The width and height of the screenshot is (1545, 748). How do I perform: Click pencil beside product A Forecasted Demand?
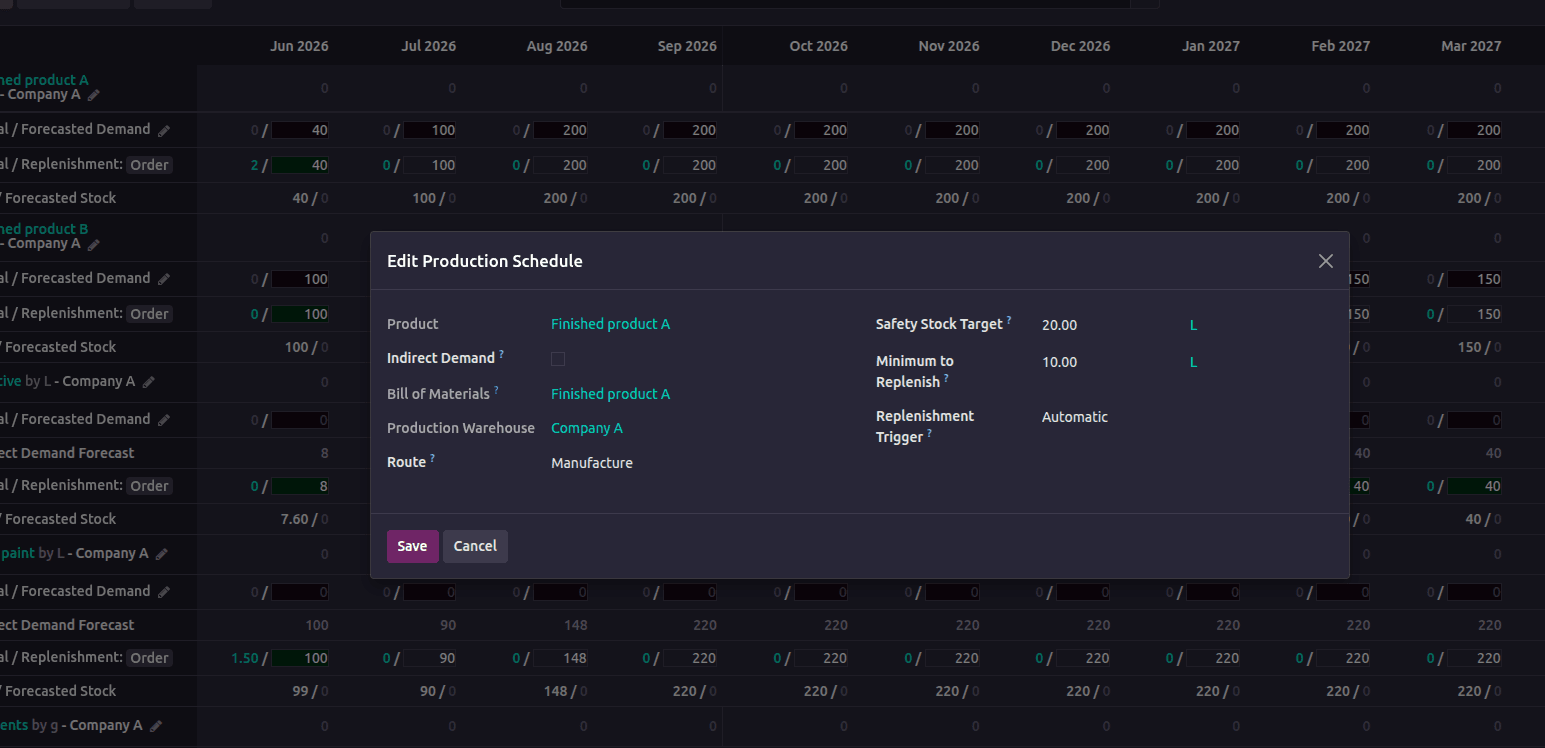(x=164, y=130)
